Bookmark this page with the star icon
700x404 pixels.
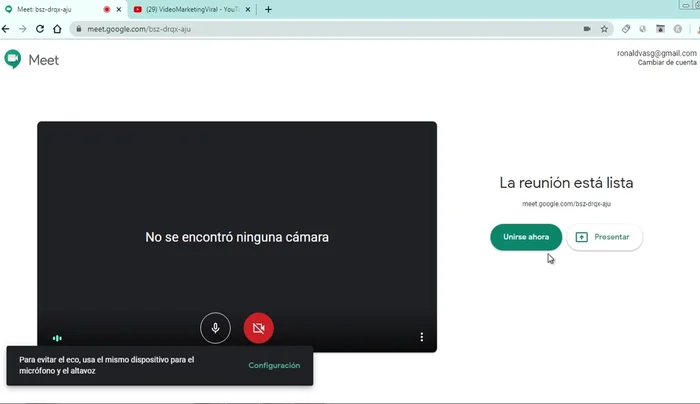click(604, 29)
